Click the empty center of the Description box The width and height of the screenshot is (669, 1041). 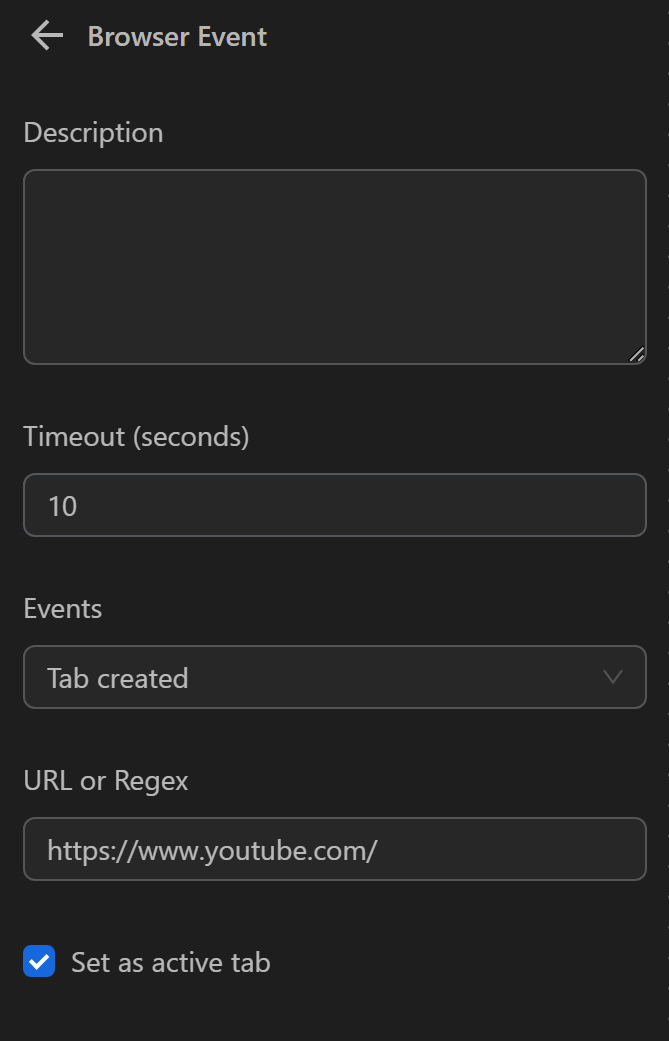(x=334, y=267)
